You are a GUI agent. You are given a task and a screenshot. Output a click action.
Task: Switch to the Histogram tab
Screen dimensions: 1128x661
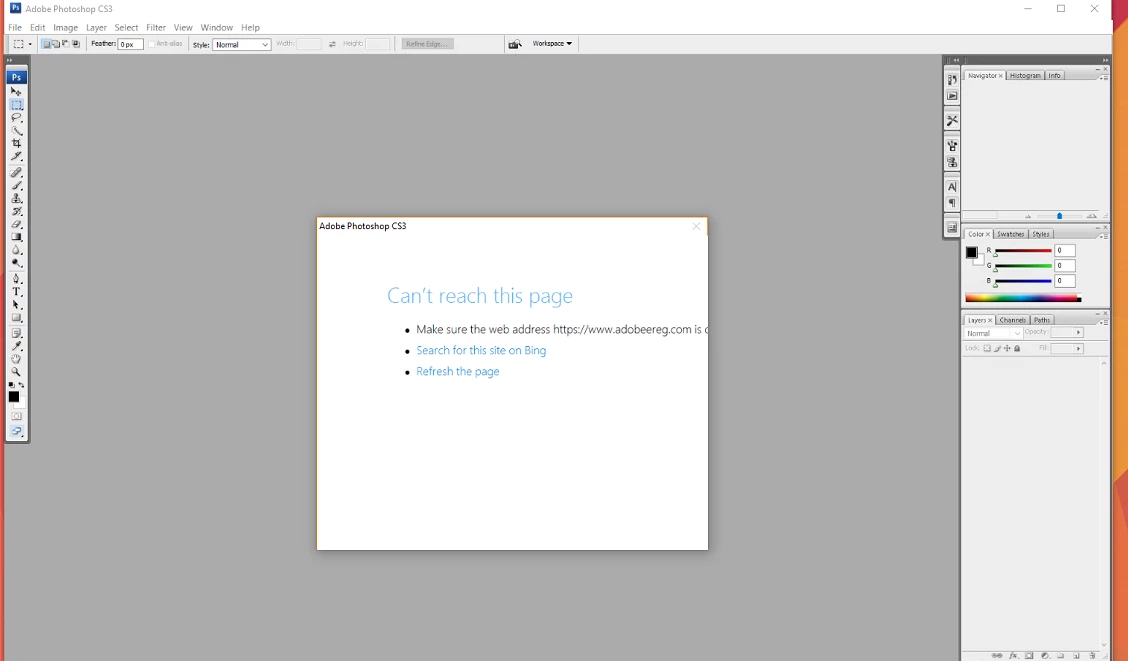1025,76
